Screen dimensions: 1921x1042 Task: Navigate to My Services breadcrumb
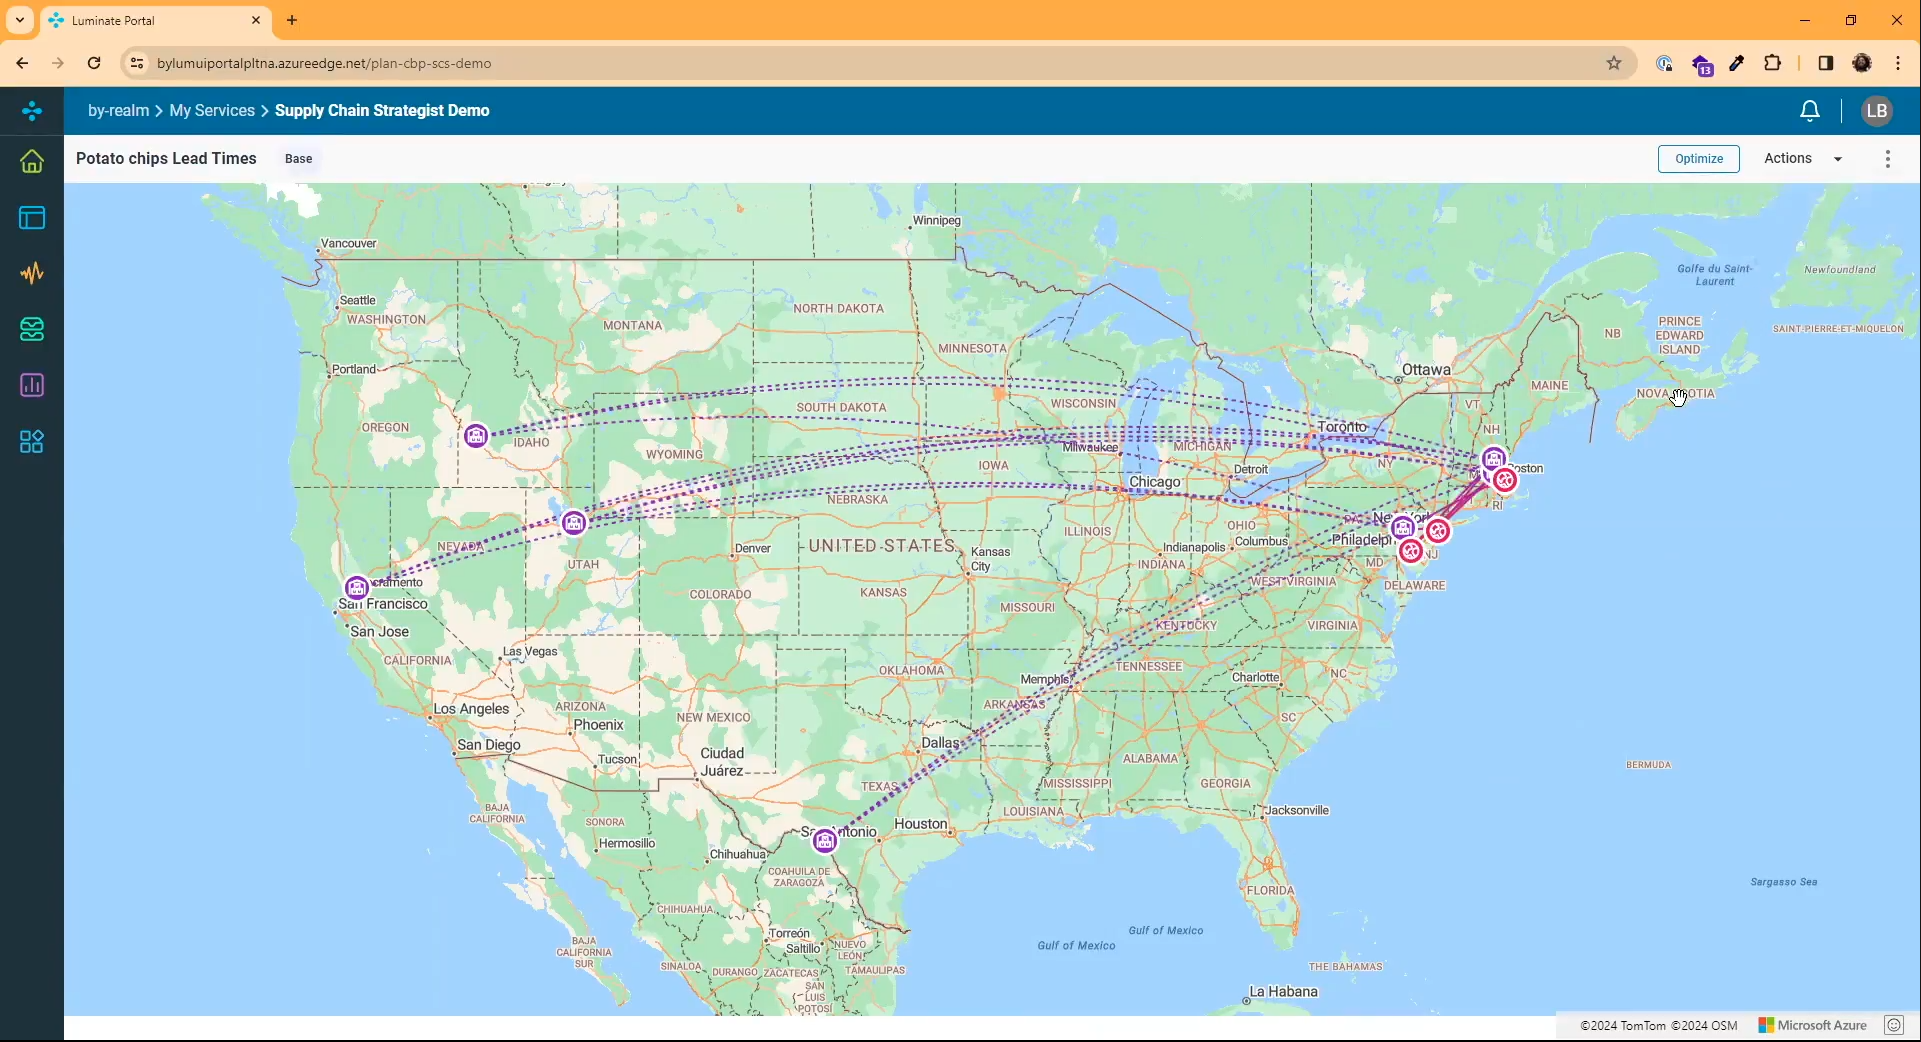click(x=212, y=111)
